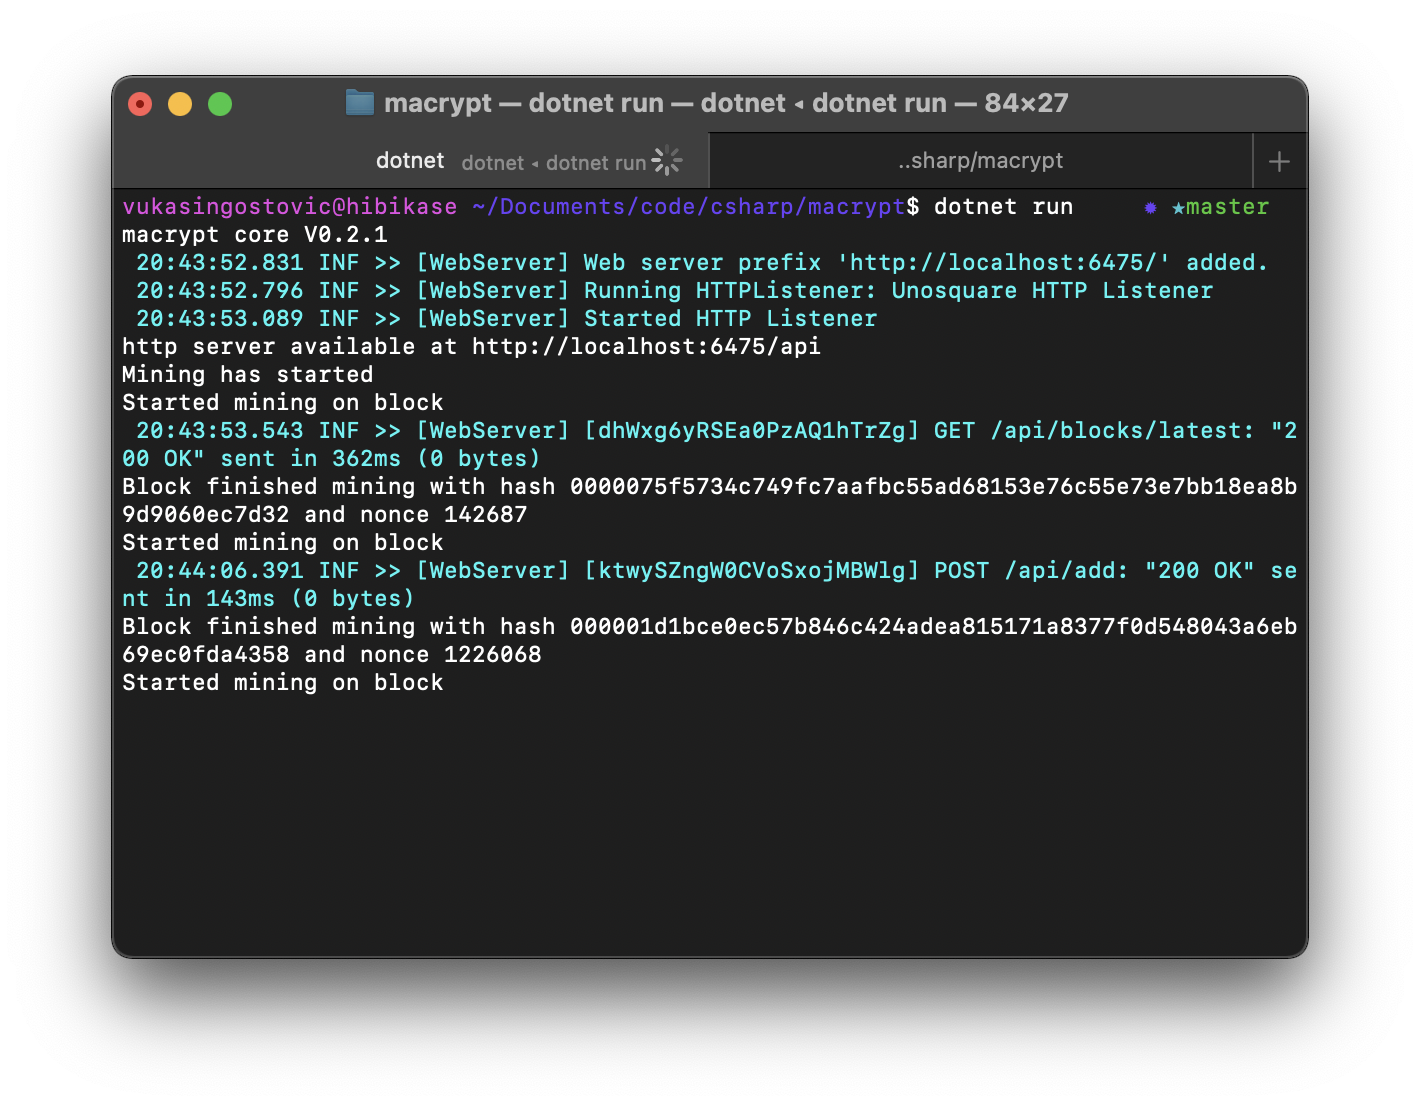Click the window title text macrypt — dotnet run
The width and height of the screenshot is (1420, 1106).
(524, 103)
